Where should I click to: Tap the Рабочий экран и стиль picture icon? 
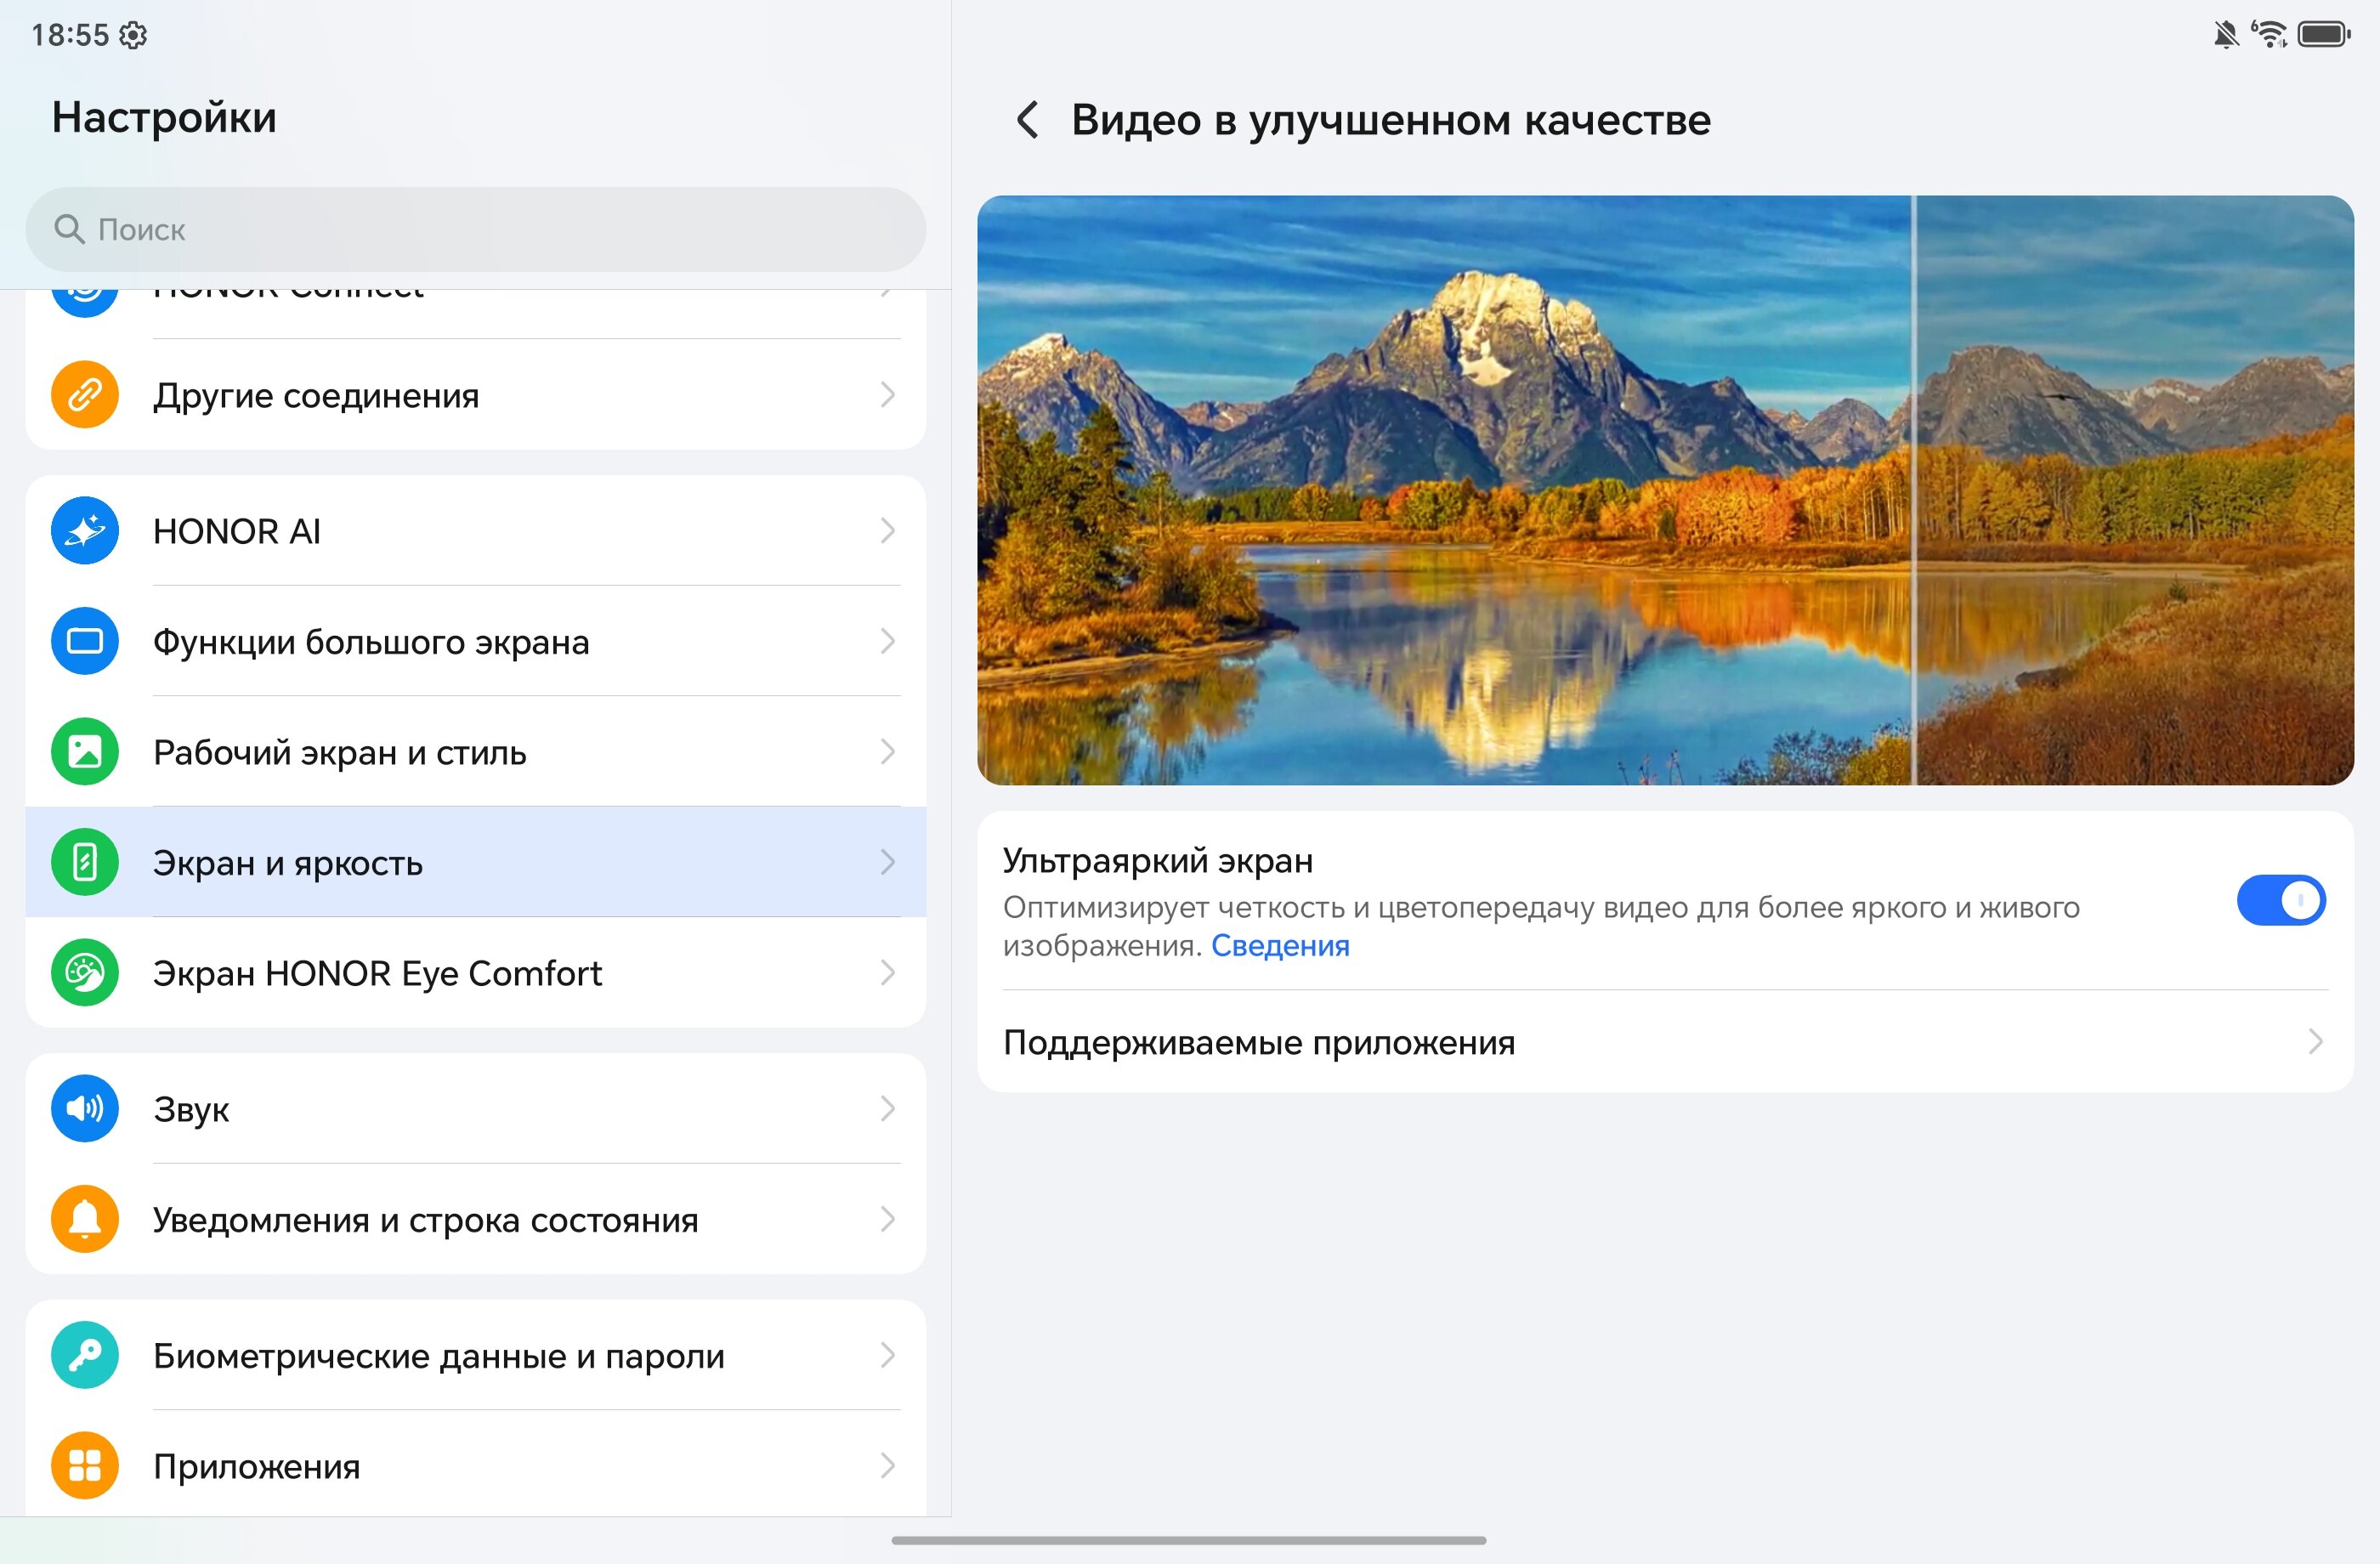pos(85,751)
